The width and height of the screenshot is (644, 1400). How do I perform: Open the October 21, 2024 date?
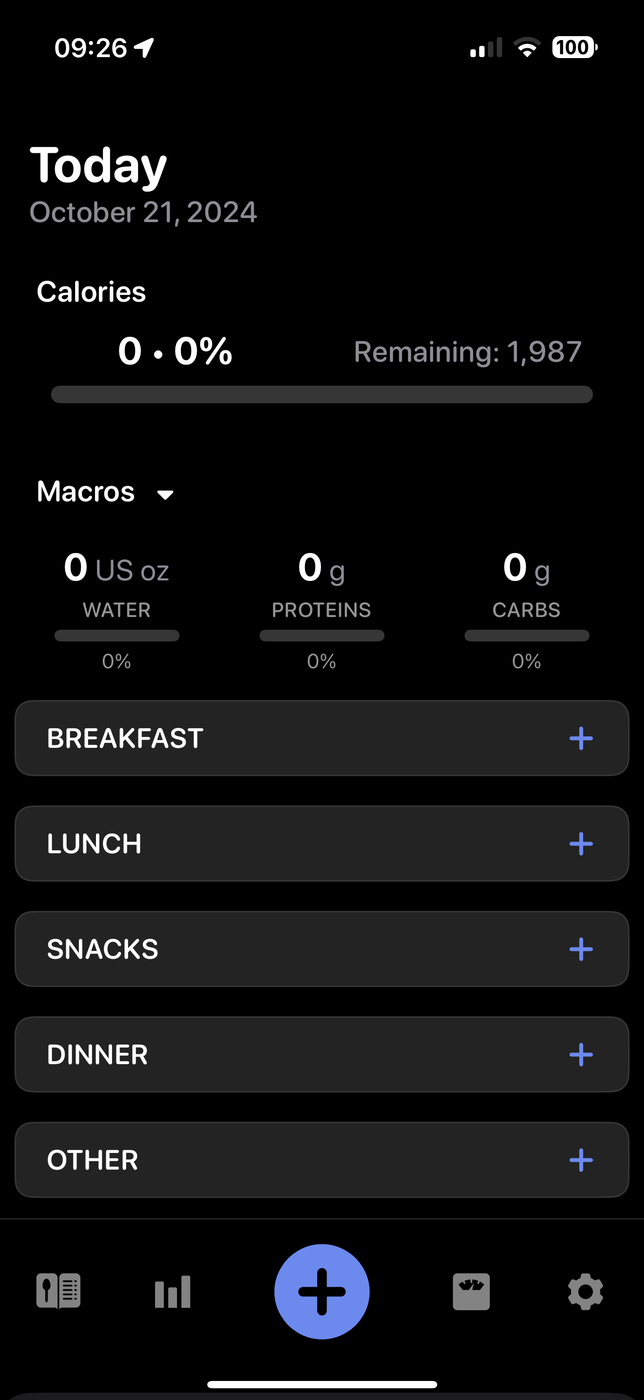[143, 212]
